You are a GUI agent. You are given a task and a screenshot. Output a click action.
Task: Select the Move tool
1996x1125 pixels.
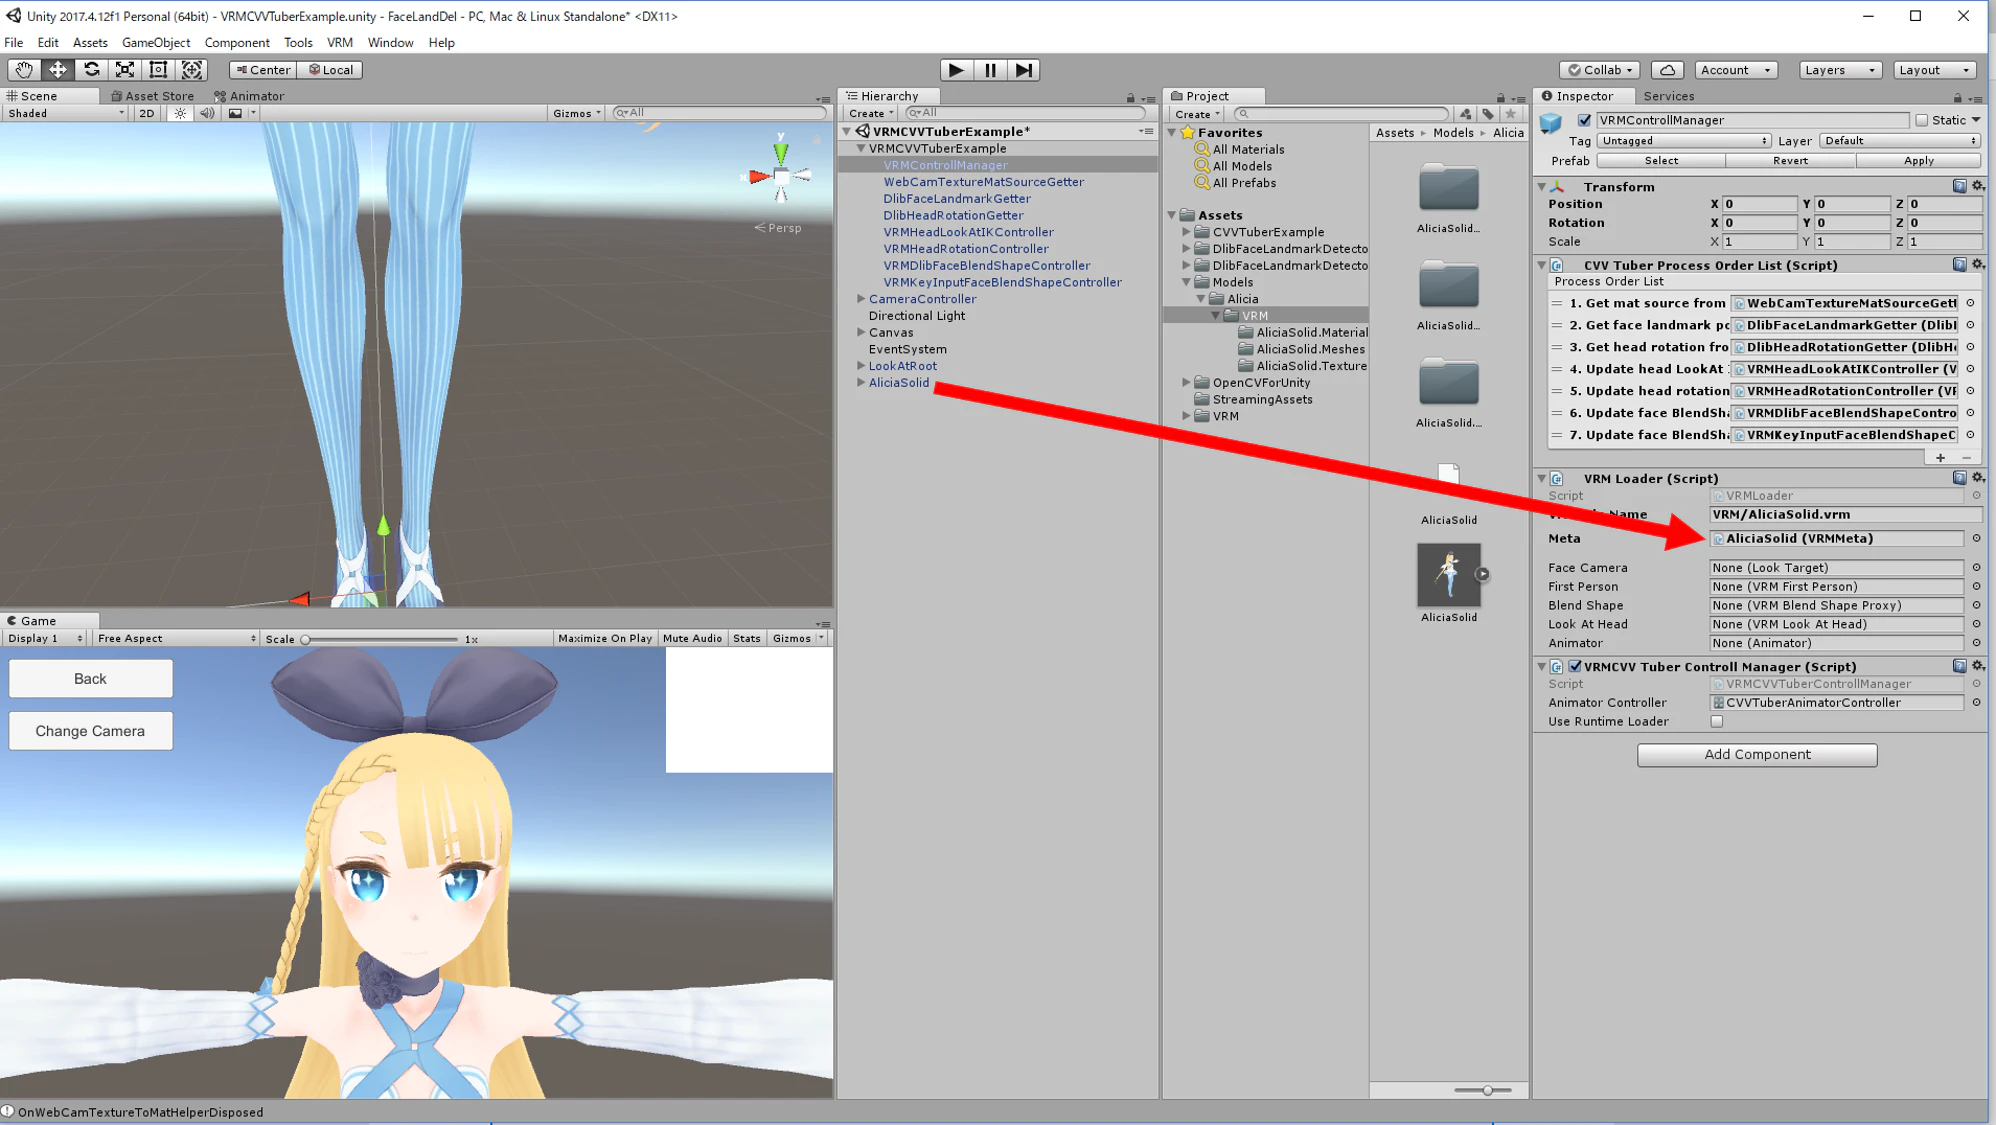tap(58, 69)
